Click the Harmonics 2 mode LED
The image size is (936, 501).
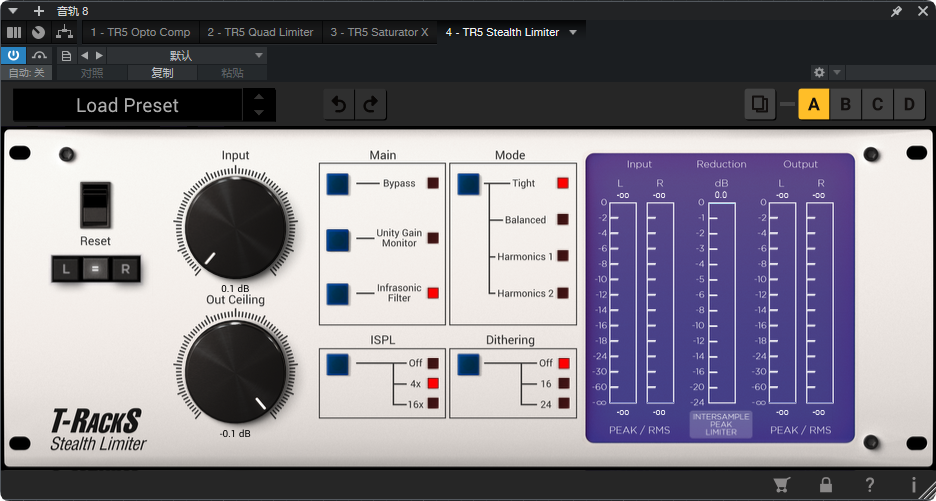(562, 293)
